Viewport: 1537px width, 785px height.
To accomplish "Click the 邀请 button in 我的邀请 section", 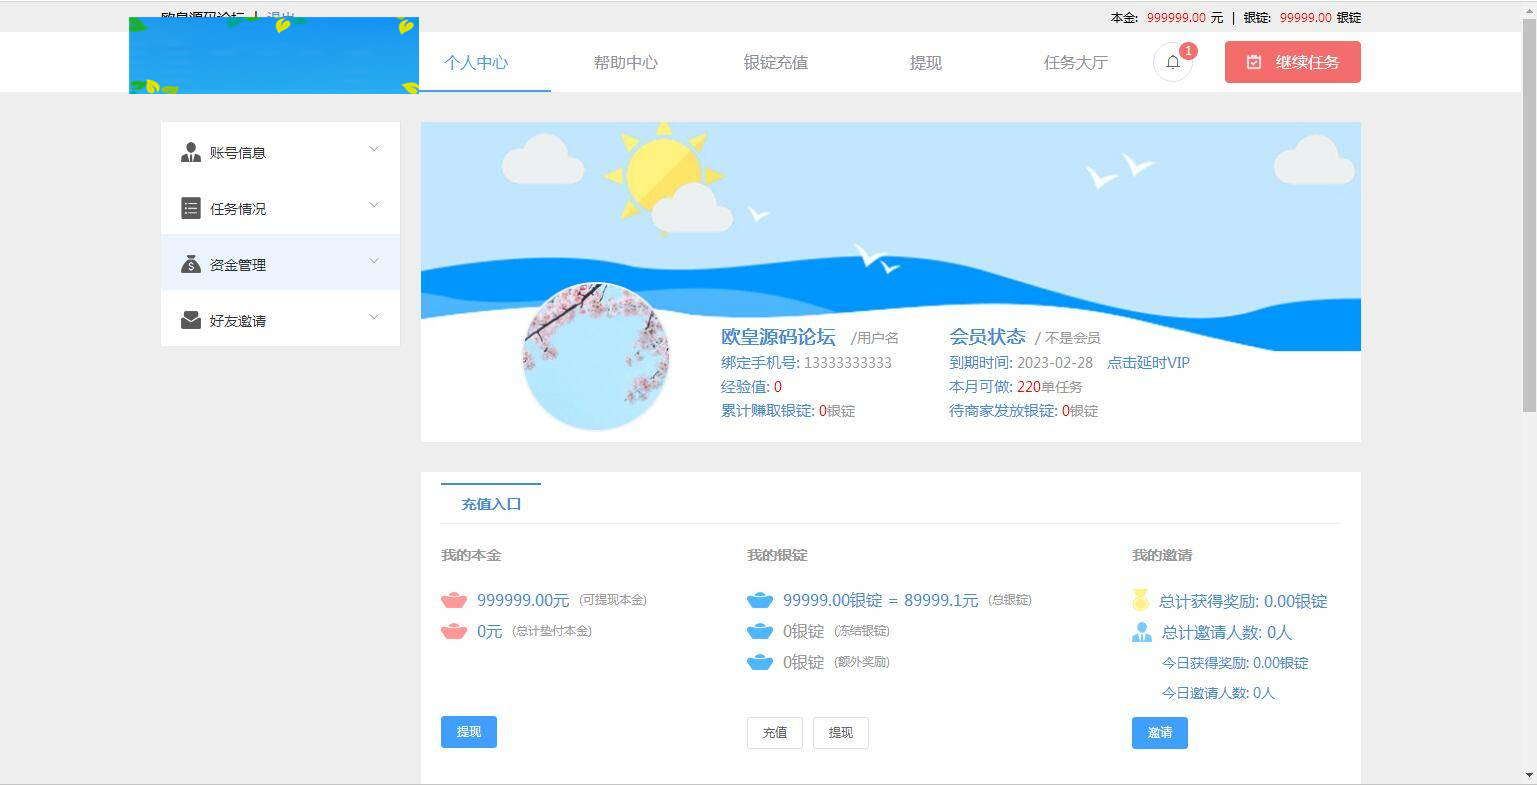I will pyautogui.click(x=1159, y=732).
